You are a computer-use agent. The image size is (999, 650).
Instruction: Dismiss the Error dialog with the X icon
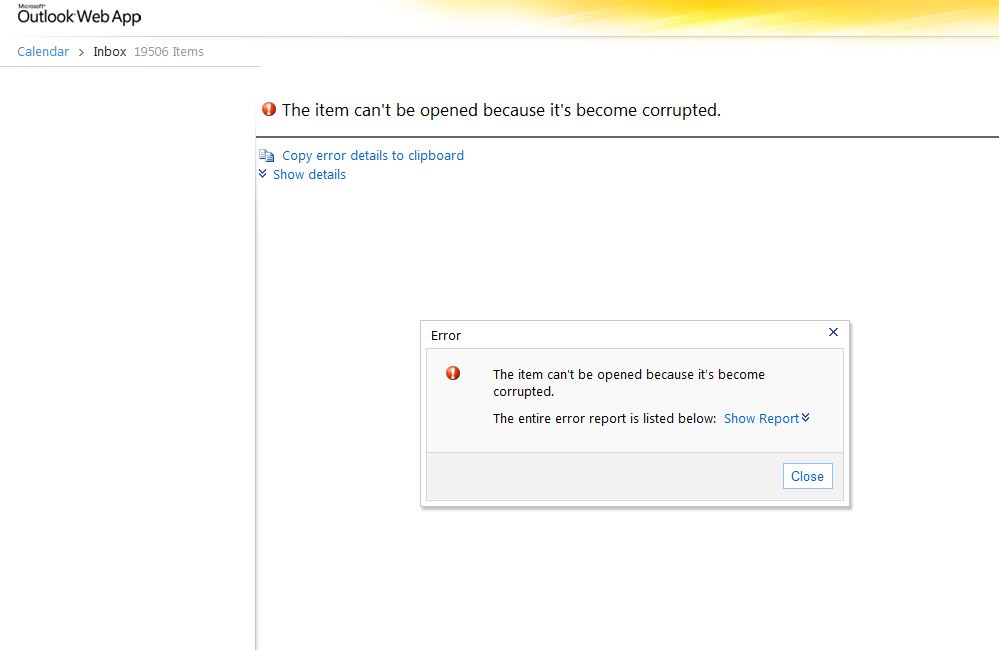pyautogui.click(x=833, y=332)
